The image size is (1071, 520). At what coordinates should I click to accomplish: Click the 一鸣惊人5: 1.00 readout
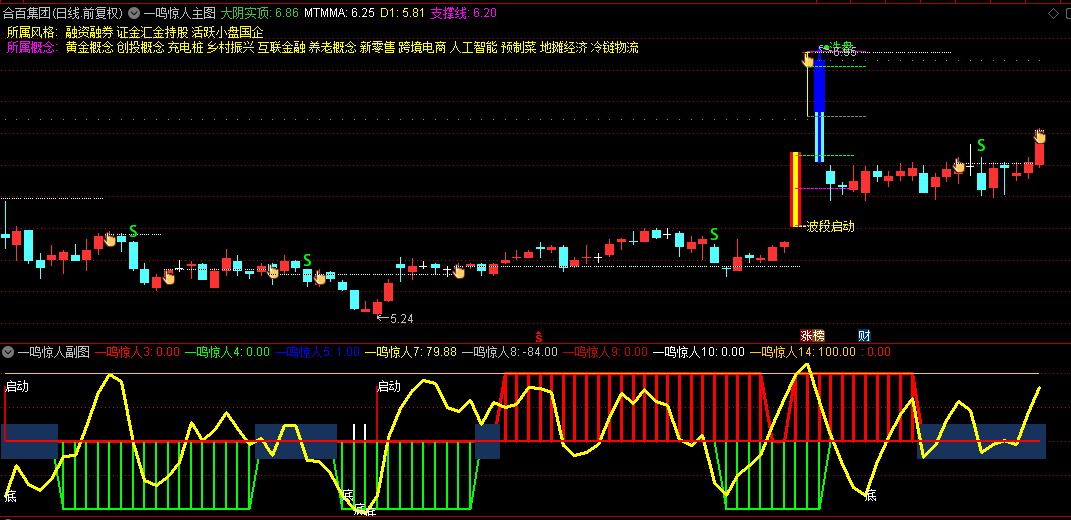[x=318, y=353]
